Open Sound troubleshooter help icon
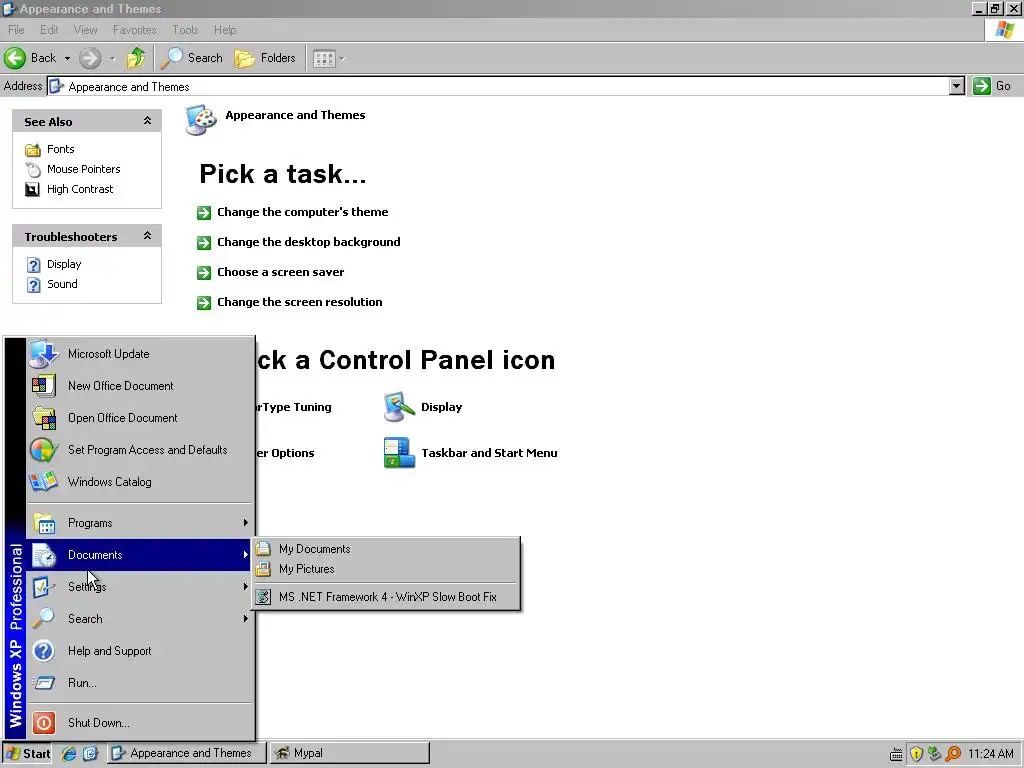Image resolution: width=1024 pixels, height=768 pixels. click(x=33, y=285)
